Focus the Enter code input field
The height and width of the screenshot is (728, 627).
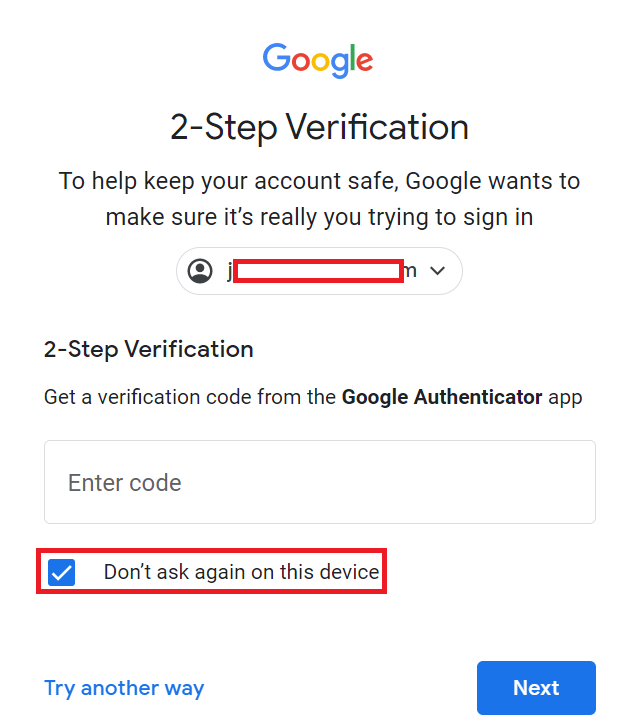pyautogui.click(x=320, y=482)
